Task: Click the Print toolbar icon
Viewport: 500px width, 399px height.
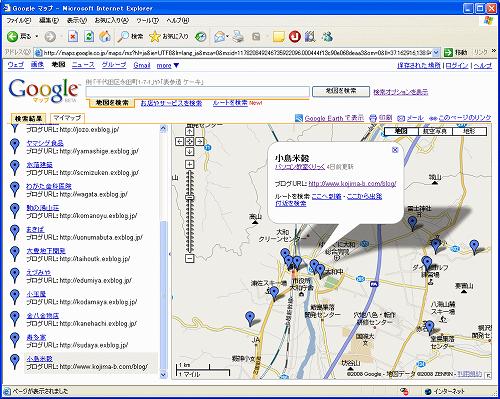Action: 238,36
